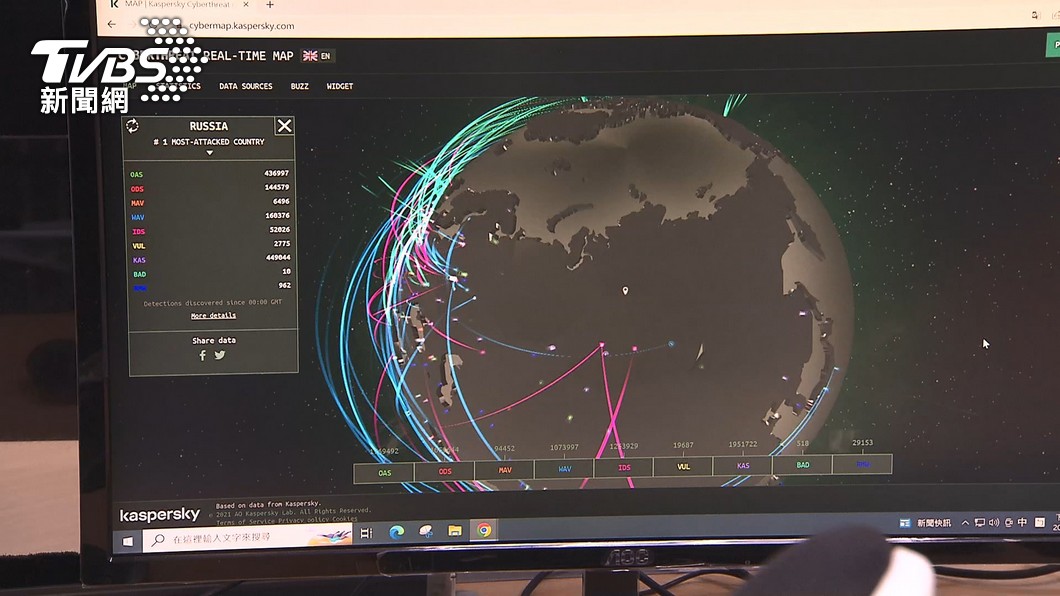Click the VUL total 19687 above bar
The image size is (1060, 596).
click(683, 445)
